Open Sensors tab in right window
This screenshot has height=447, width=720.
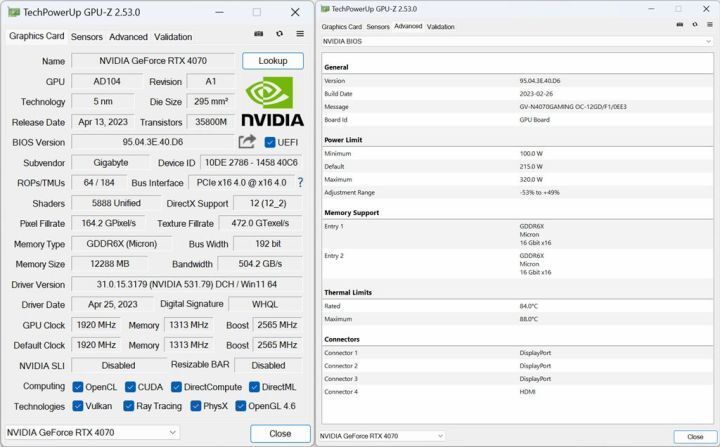point(378,27)
